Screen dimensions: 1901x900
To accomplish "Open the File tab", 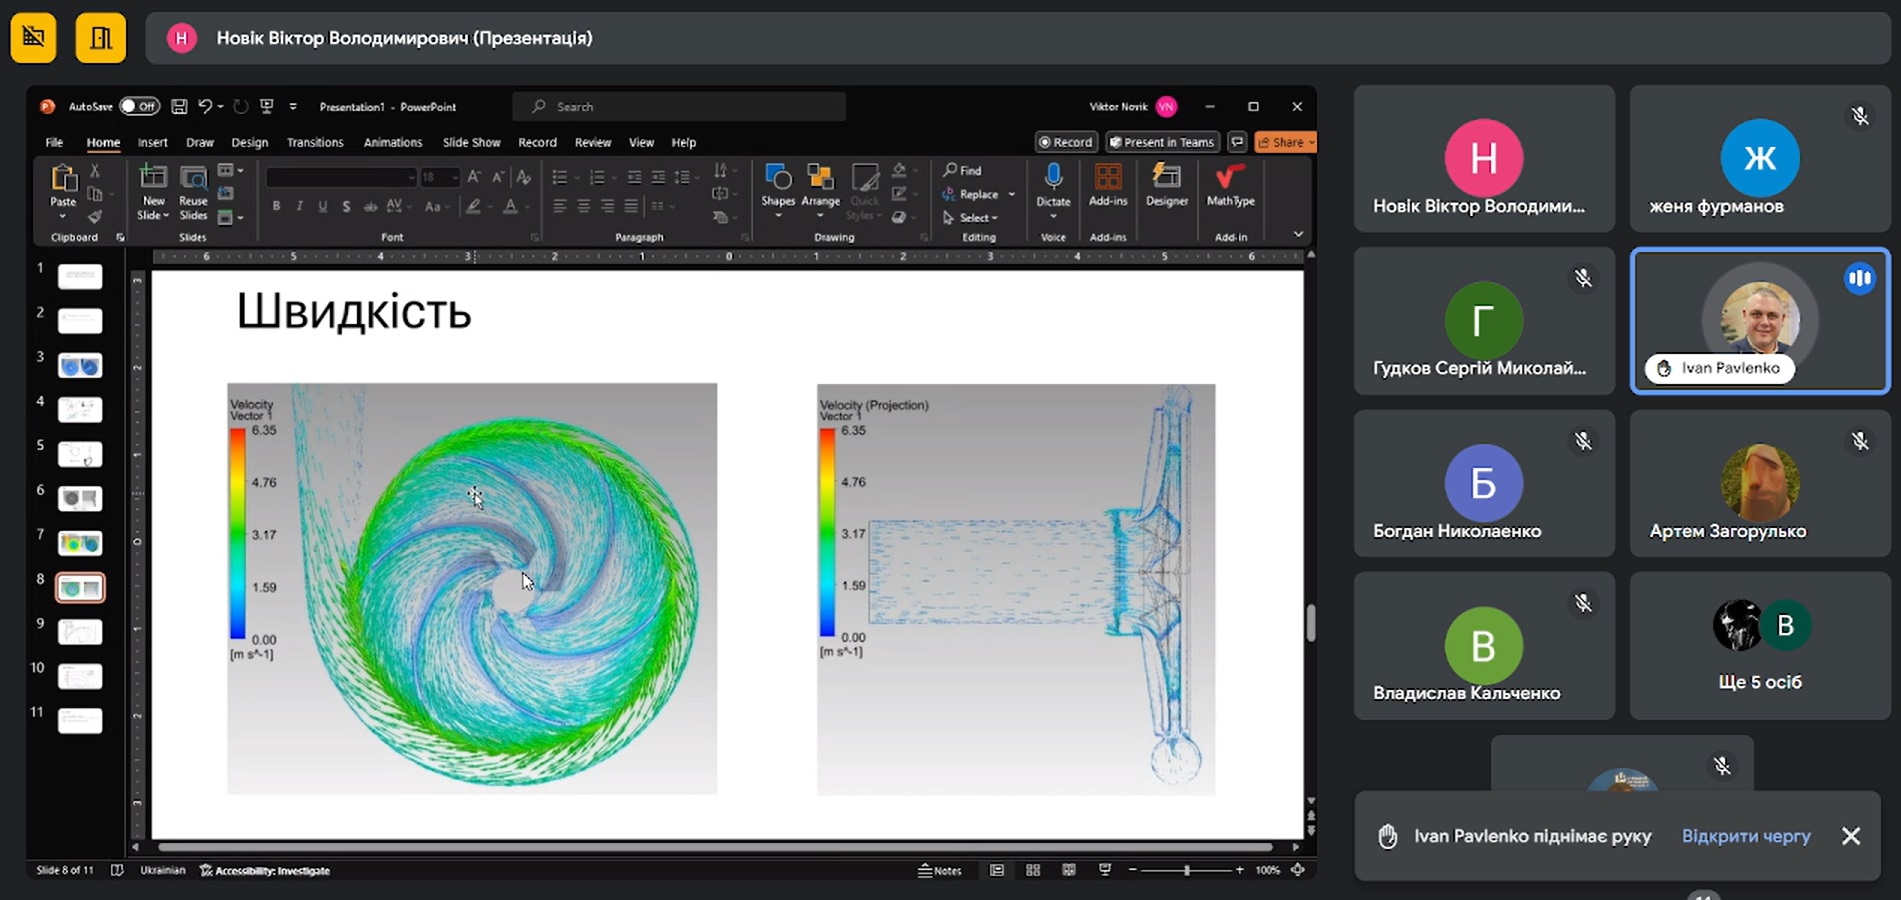I will (x=54, y=142).
